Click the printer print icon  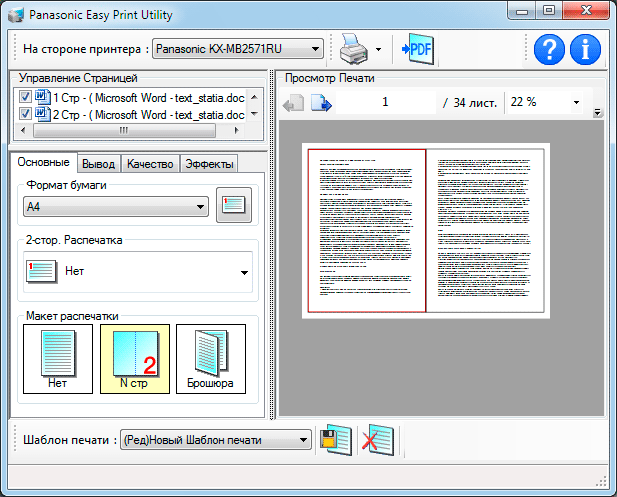coord(354,49)
